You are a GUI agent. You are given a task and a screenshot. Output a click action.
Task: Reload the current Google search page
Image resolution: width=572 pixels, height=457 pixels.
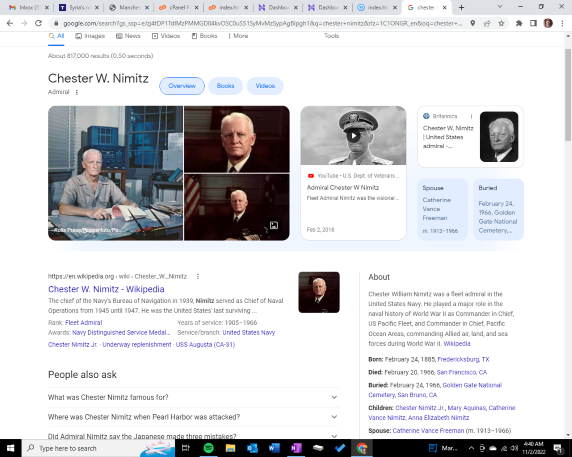[38, 23]
